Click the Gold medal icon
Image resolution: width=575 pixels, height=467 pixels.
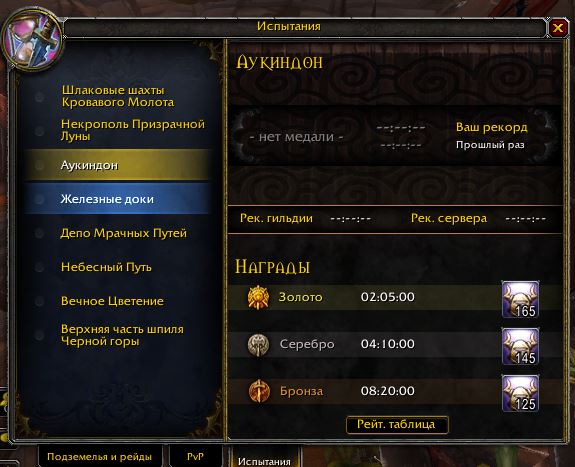pyautogui.click(x=258, y=297)
